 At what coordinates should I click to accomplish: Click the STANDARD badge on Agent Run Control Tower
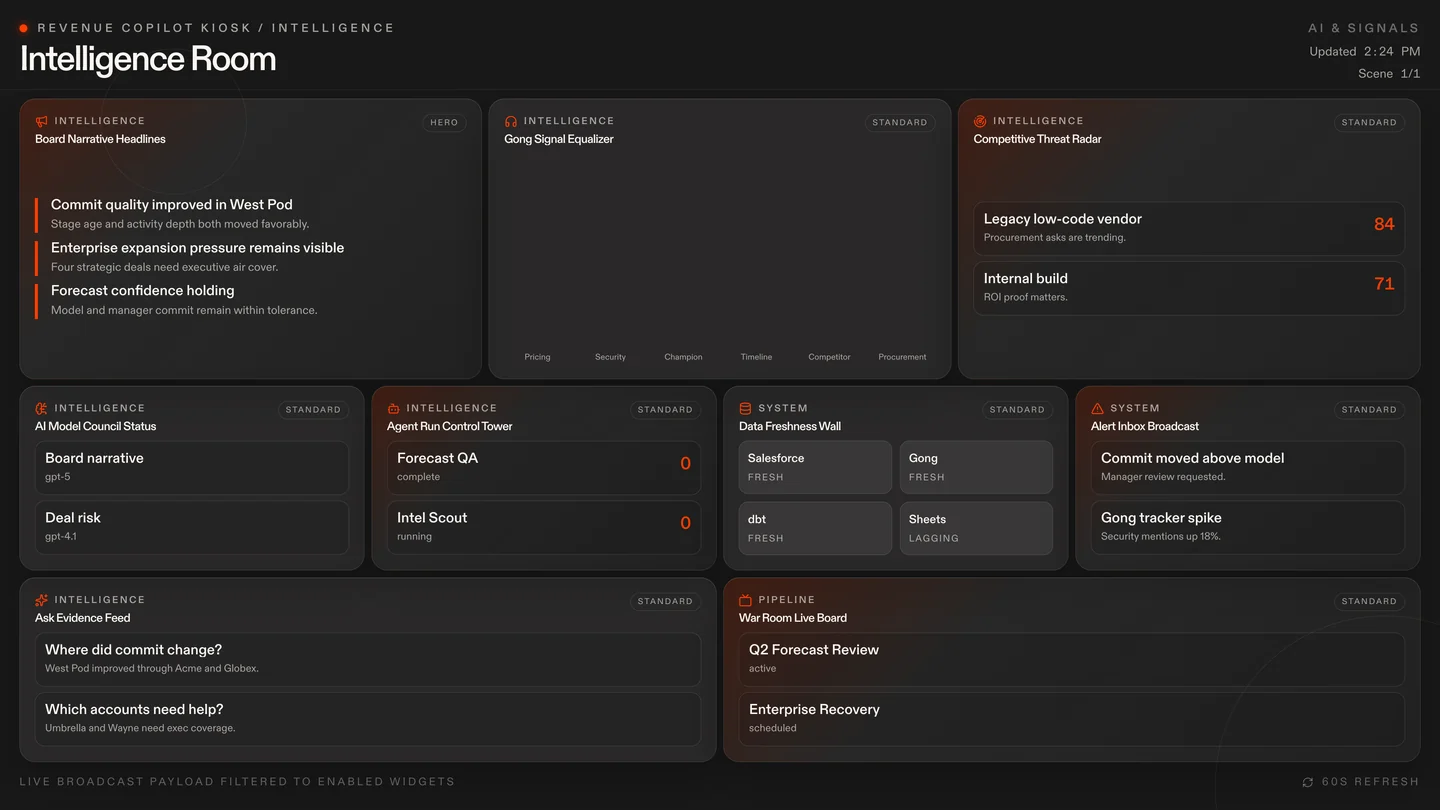click(665, 409)
